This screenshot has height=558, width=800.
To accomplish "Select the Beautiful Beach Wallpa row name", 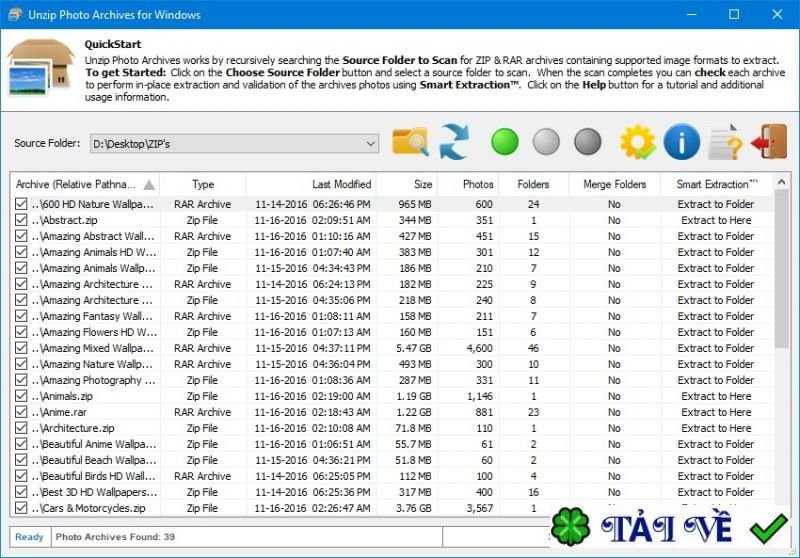I will pos(94,460).
